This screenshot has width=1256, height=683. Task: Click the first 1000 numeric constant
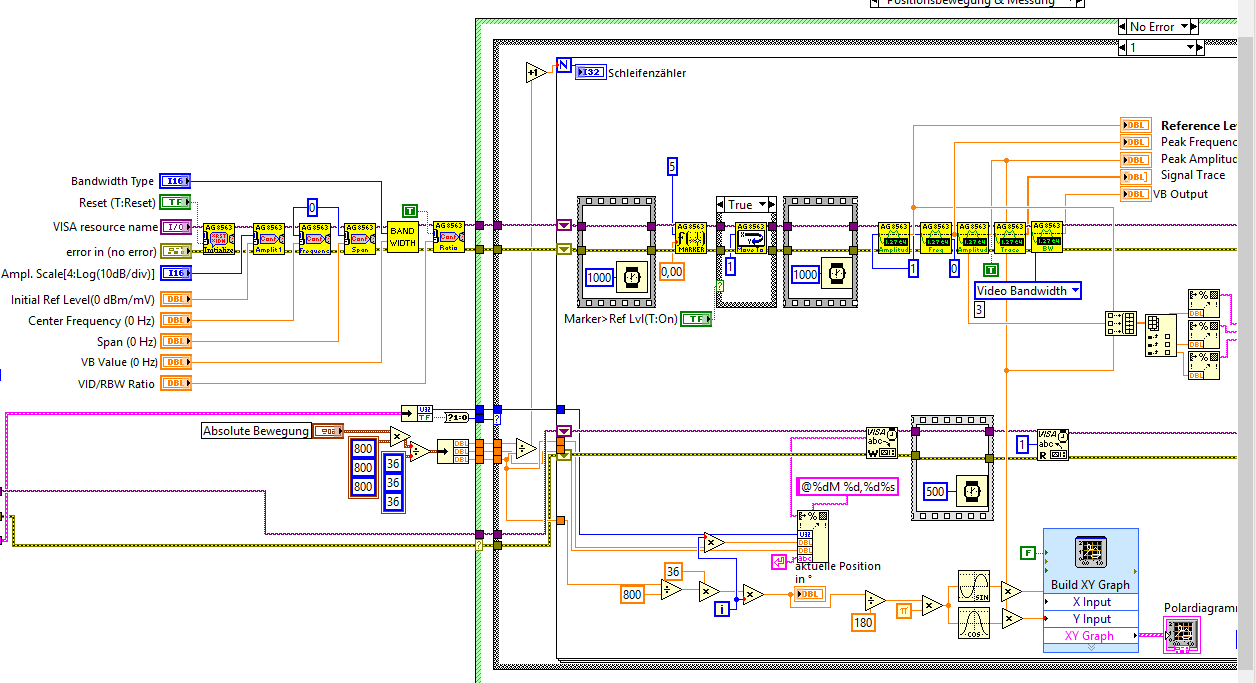pos(599,277)
